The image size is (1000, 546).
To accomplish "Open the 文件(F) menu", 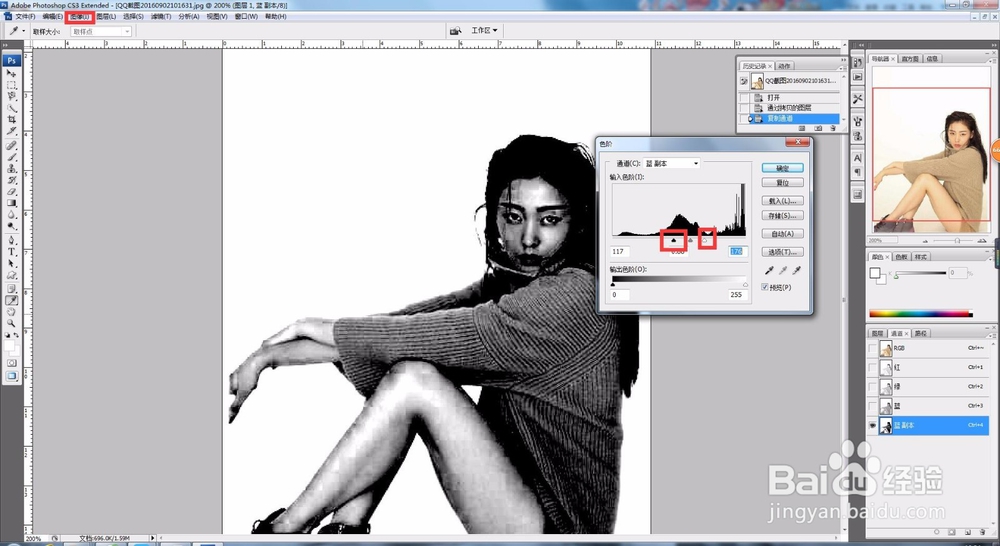I will pyautogui.click(x=25, y=17).
